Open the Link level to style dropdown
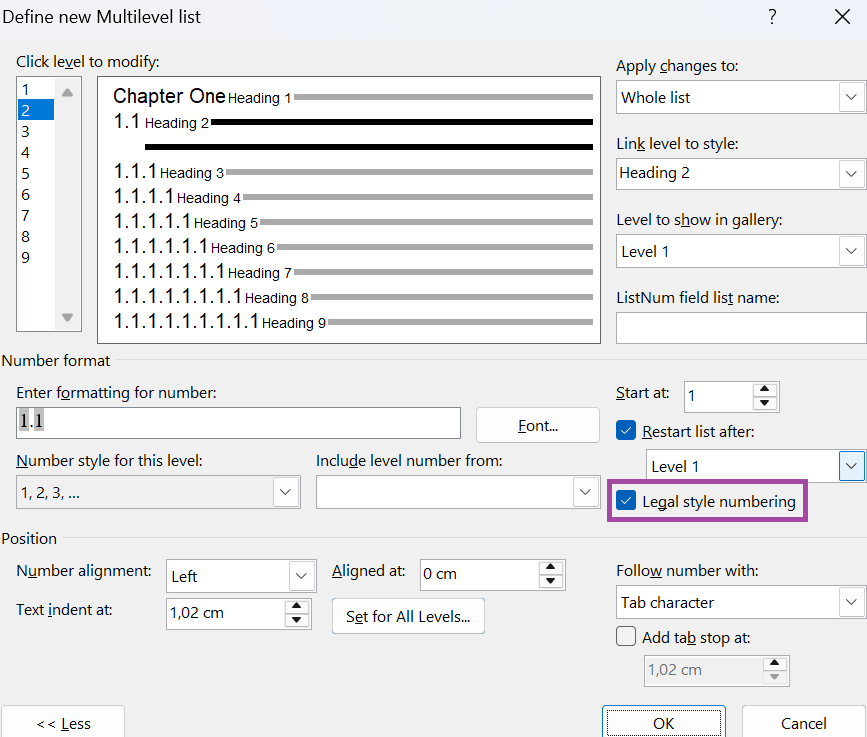The image size is (867, 737). 851,174
